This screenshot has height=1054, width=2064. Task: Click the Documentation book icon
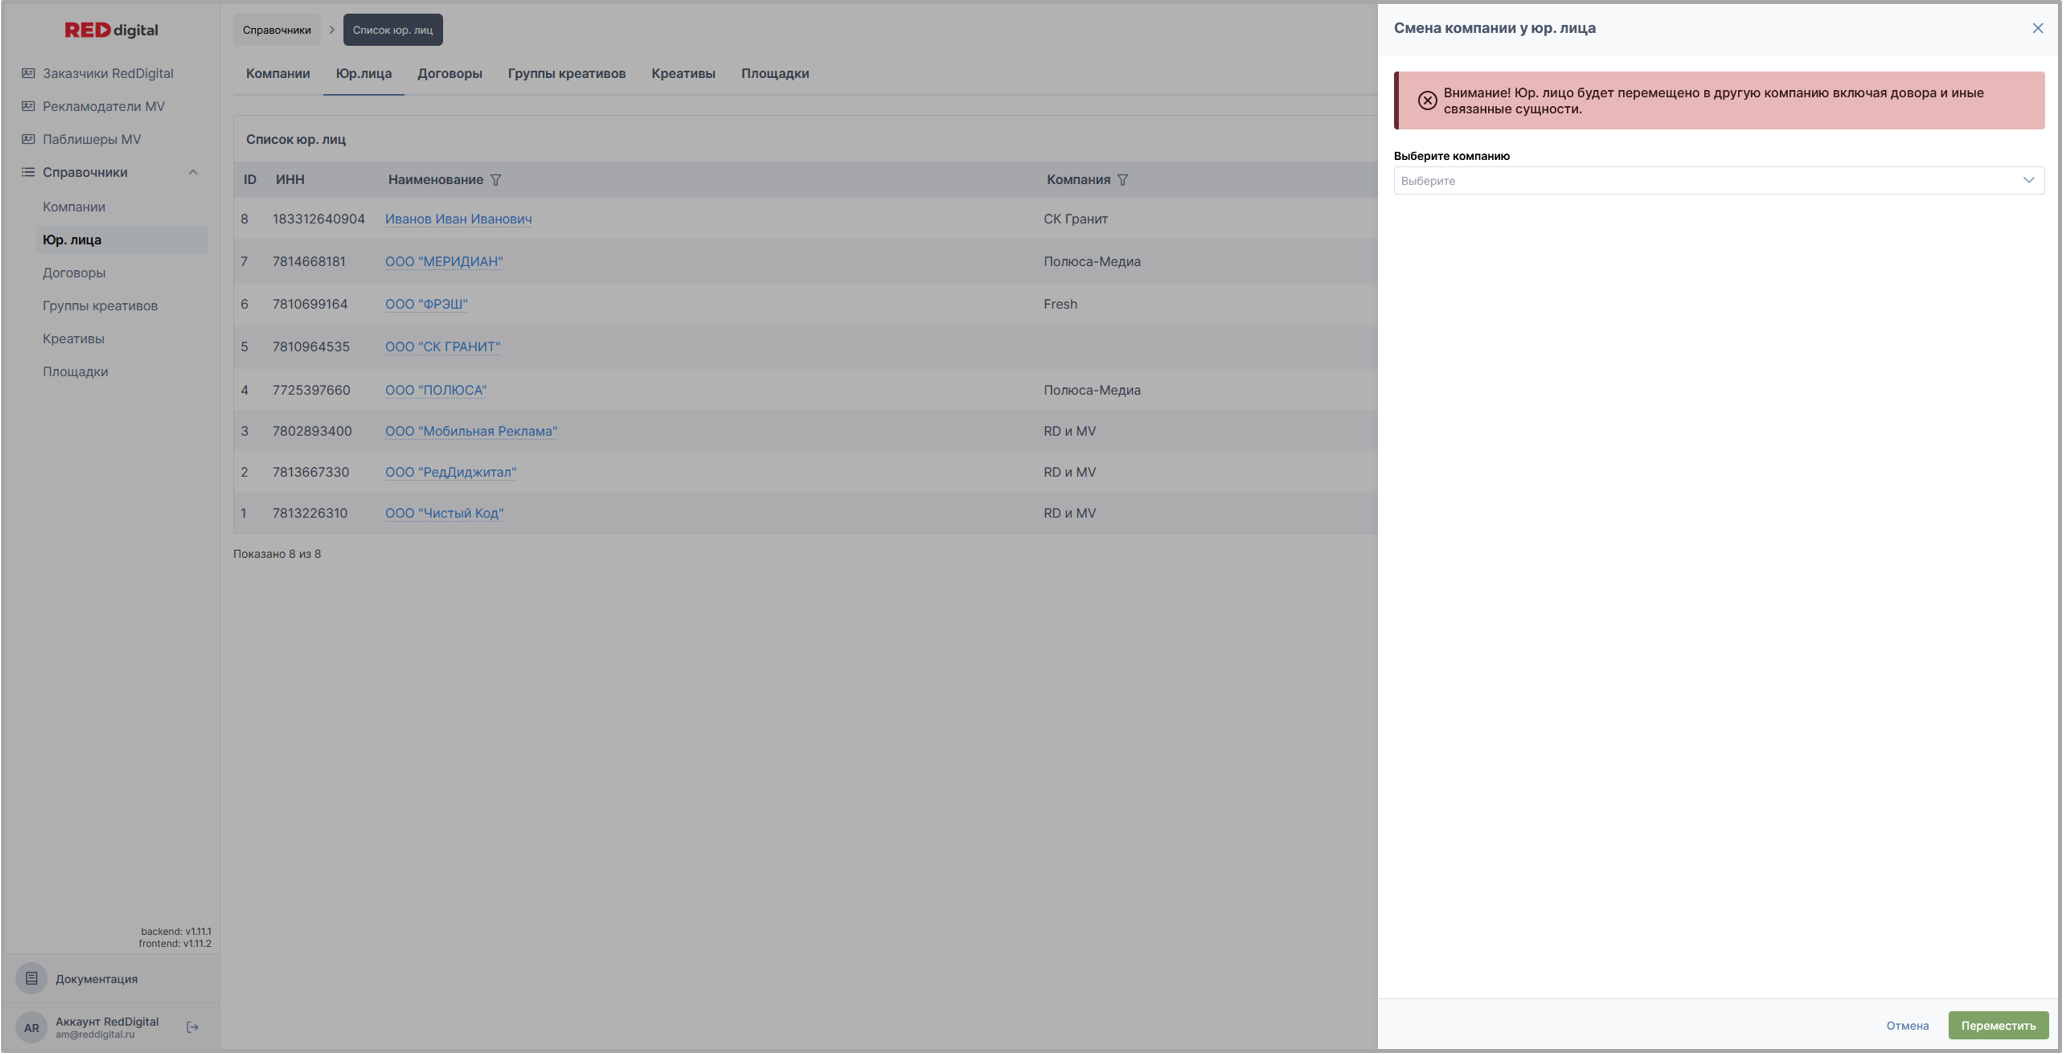pos(31,978)
